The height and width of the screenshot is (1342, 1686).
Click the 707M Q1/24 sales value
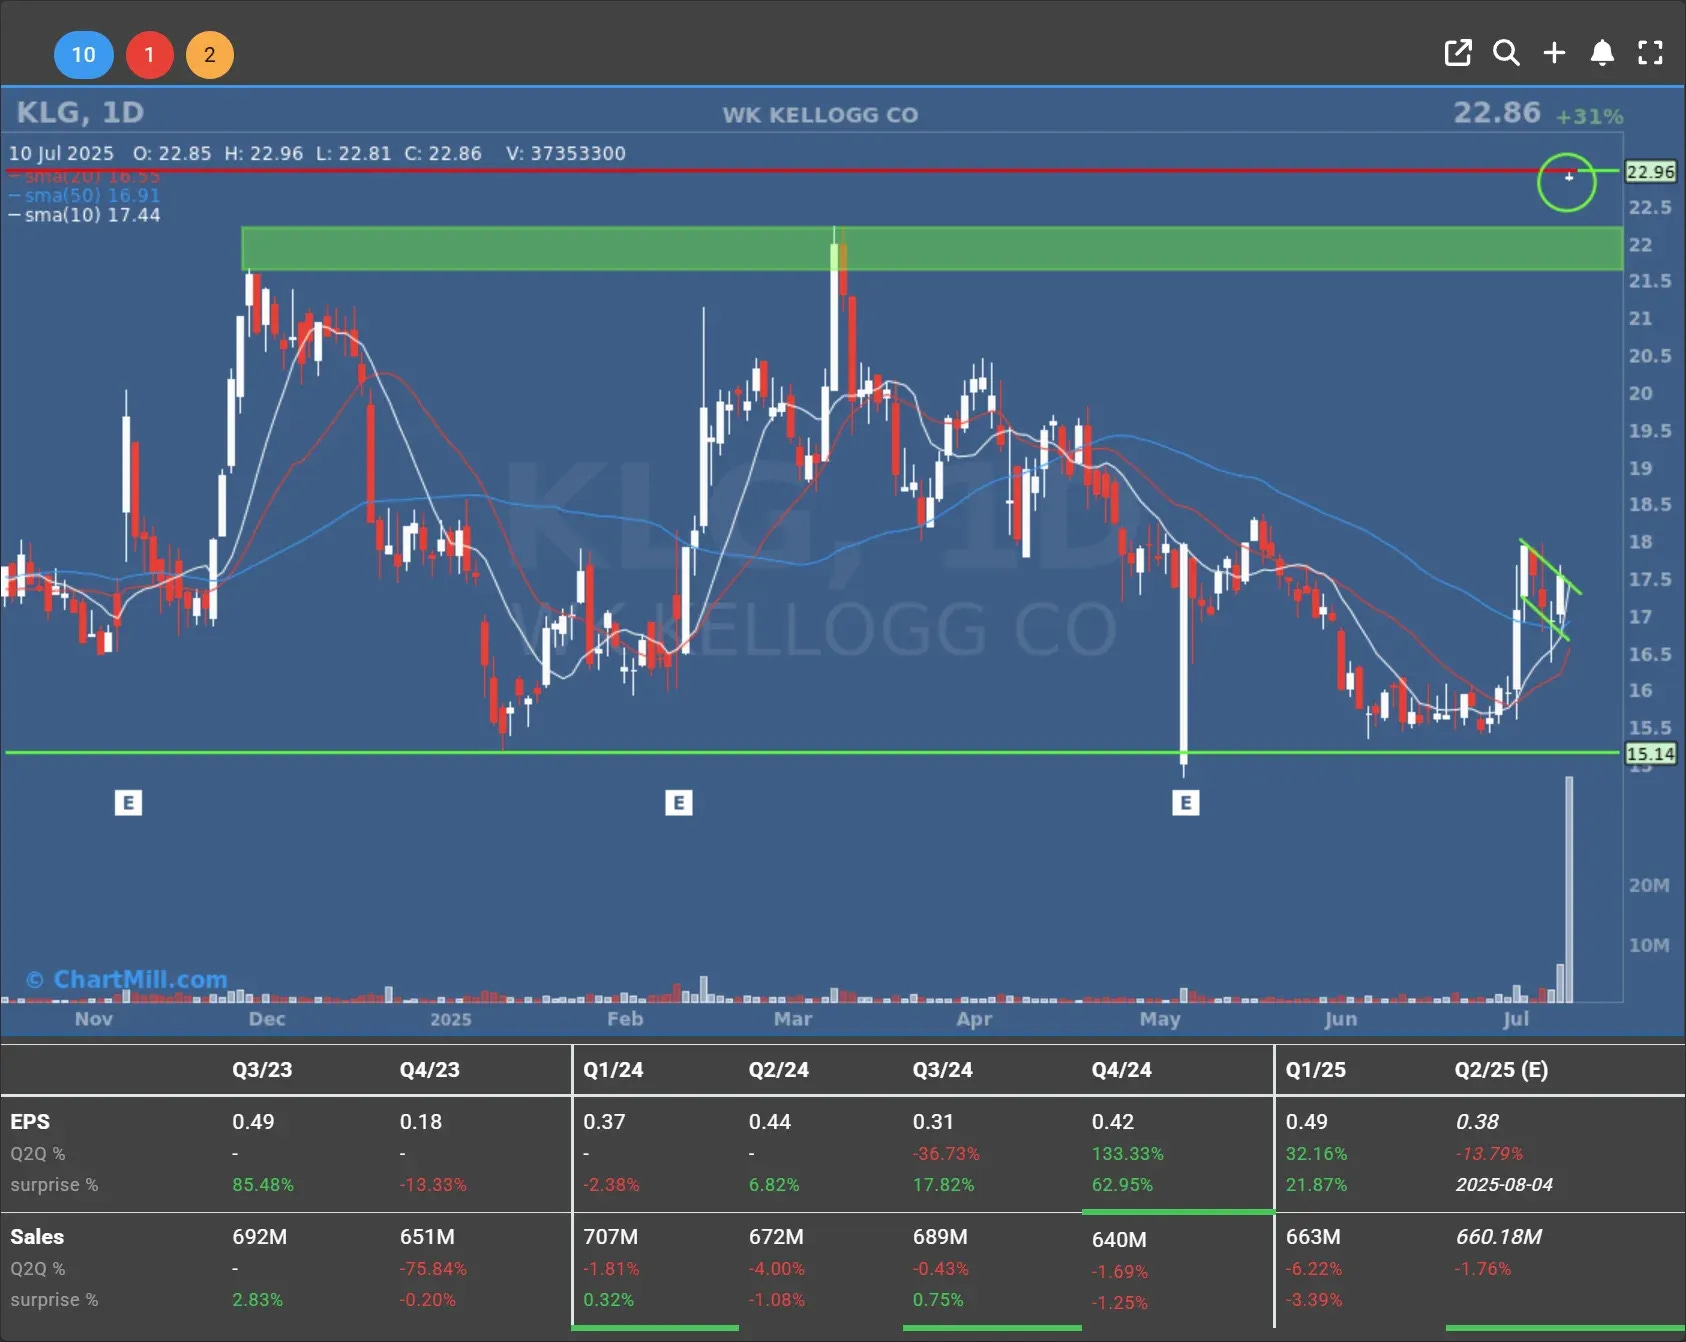(x=610, y=1237)
